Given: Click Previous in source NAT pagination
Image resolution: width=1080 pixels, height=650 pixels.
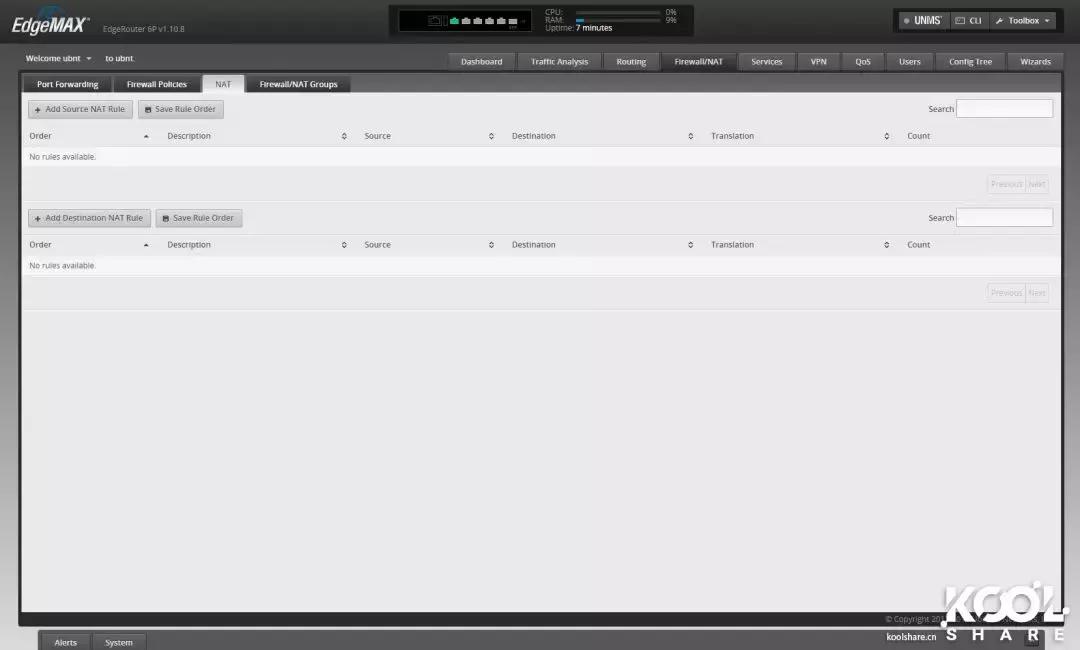Looking at the screenshot, I should pos(1006,184).
